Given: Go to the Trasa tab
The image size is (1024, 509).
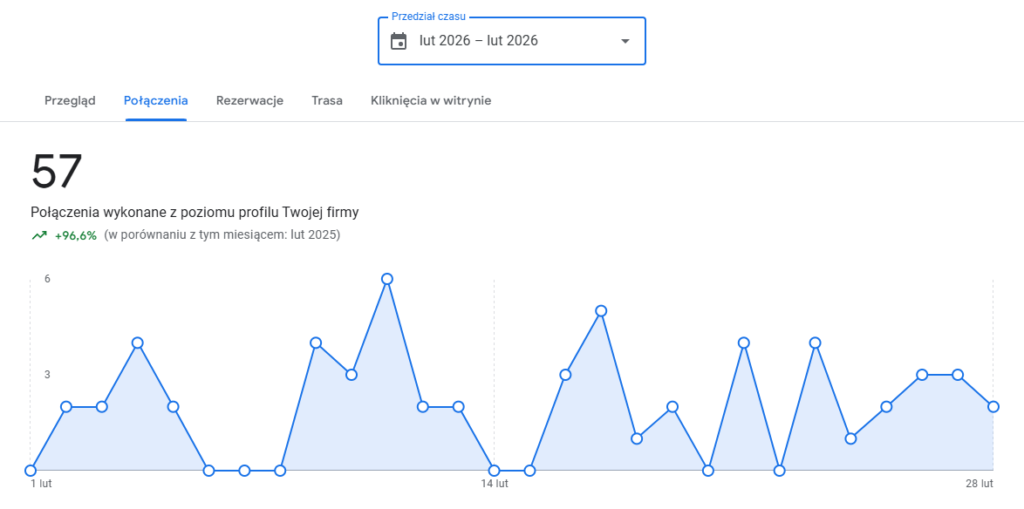Looking at the screenshot, I should [x=327, y=100].
